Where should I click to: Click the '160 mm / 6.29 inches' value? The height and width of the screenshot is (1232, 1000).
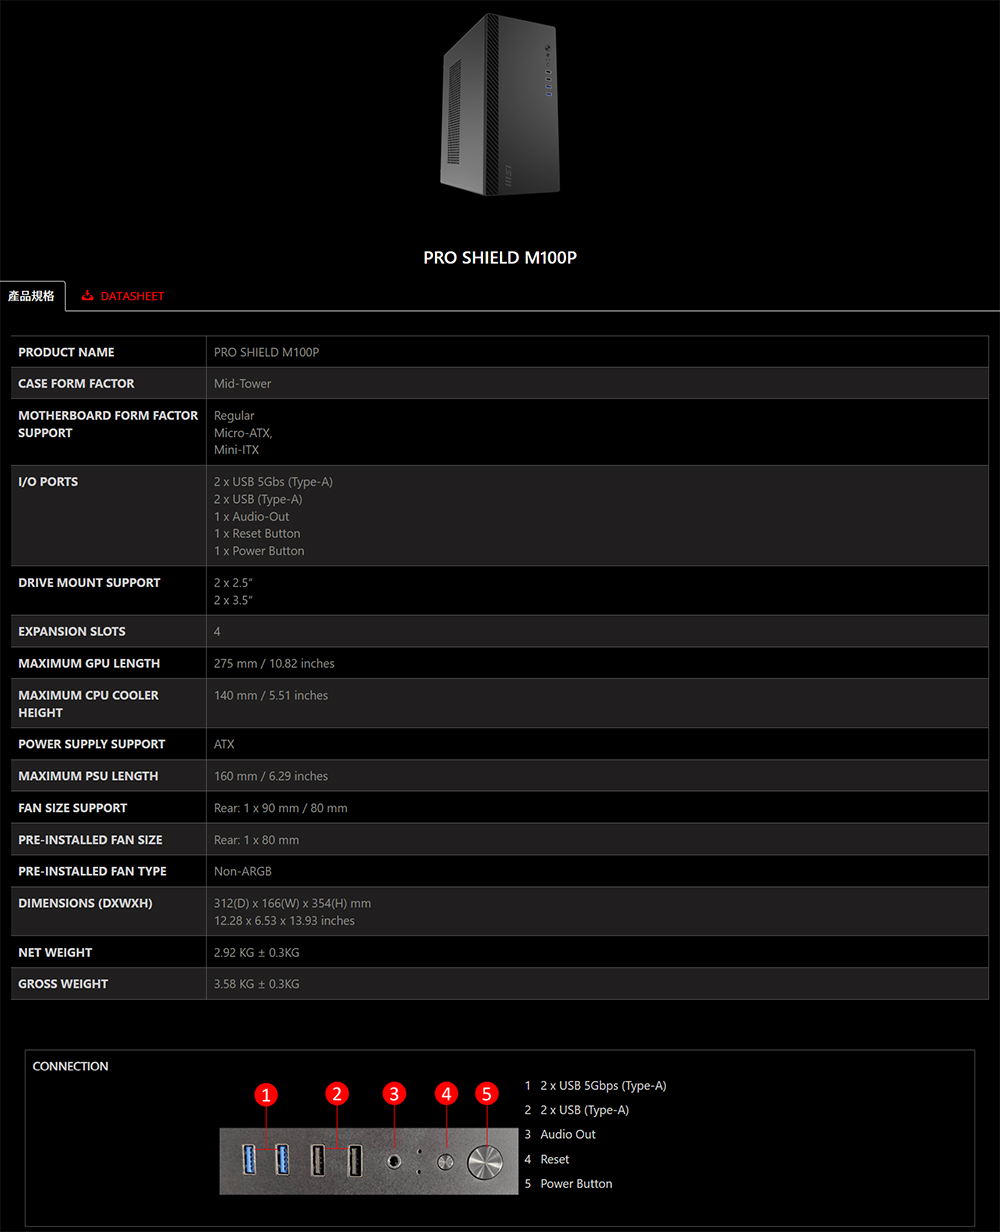click(271, 776)
